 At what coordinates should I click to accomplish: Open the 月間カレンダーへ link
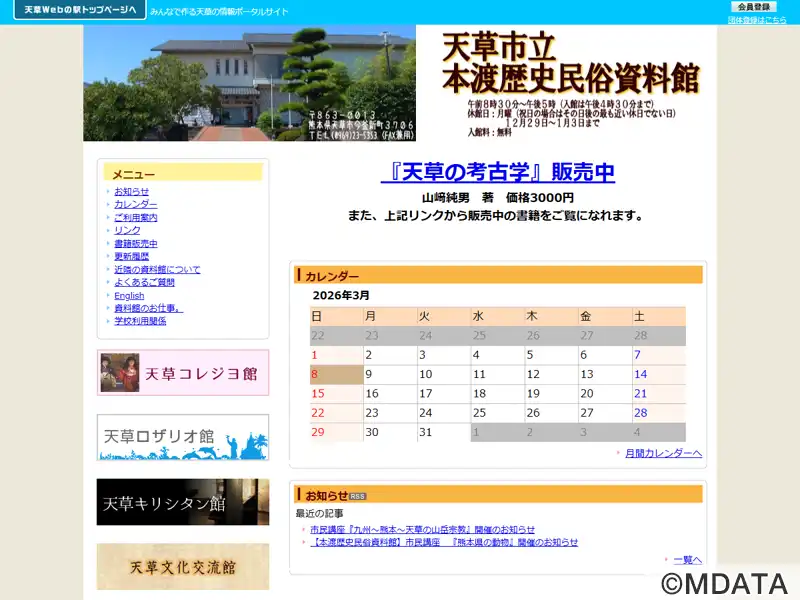(663, 453)
